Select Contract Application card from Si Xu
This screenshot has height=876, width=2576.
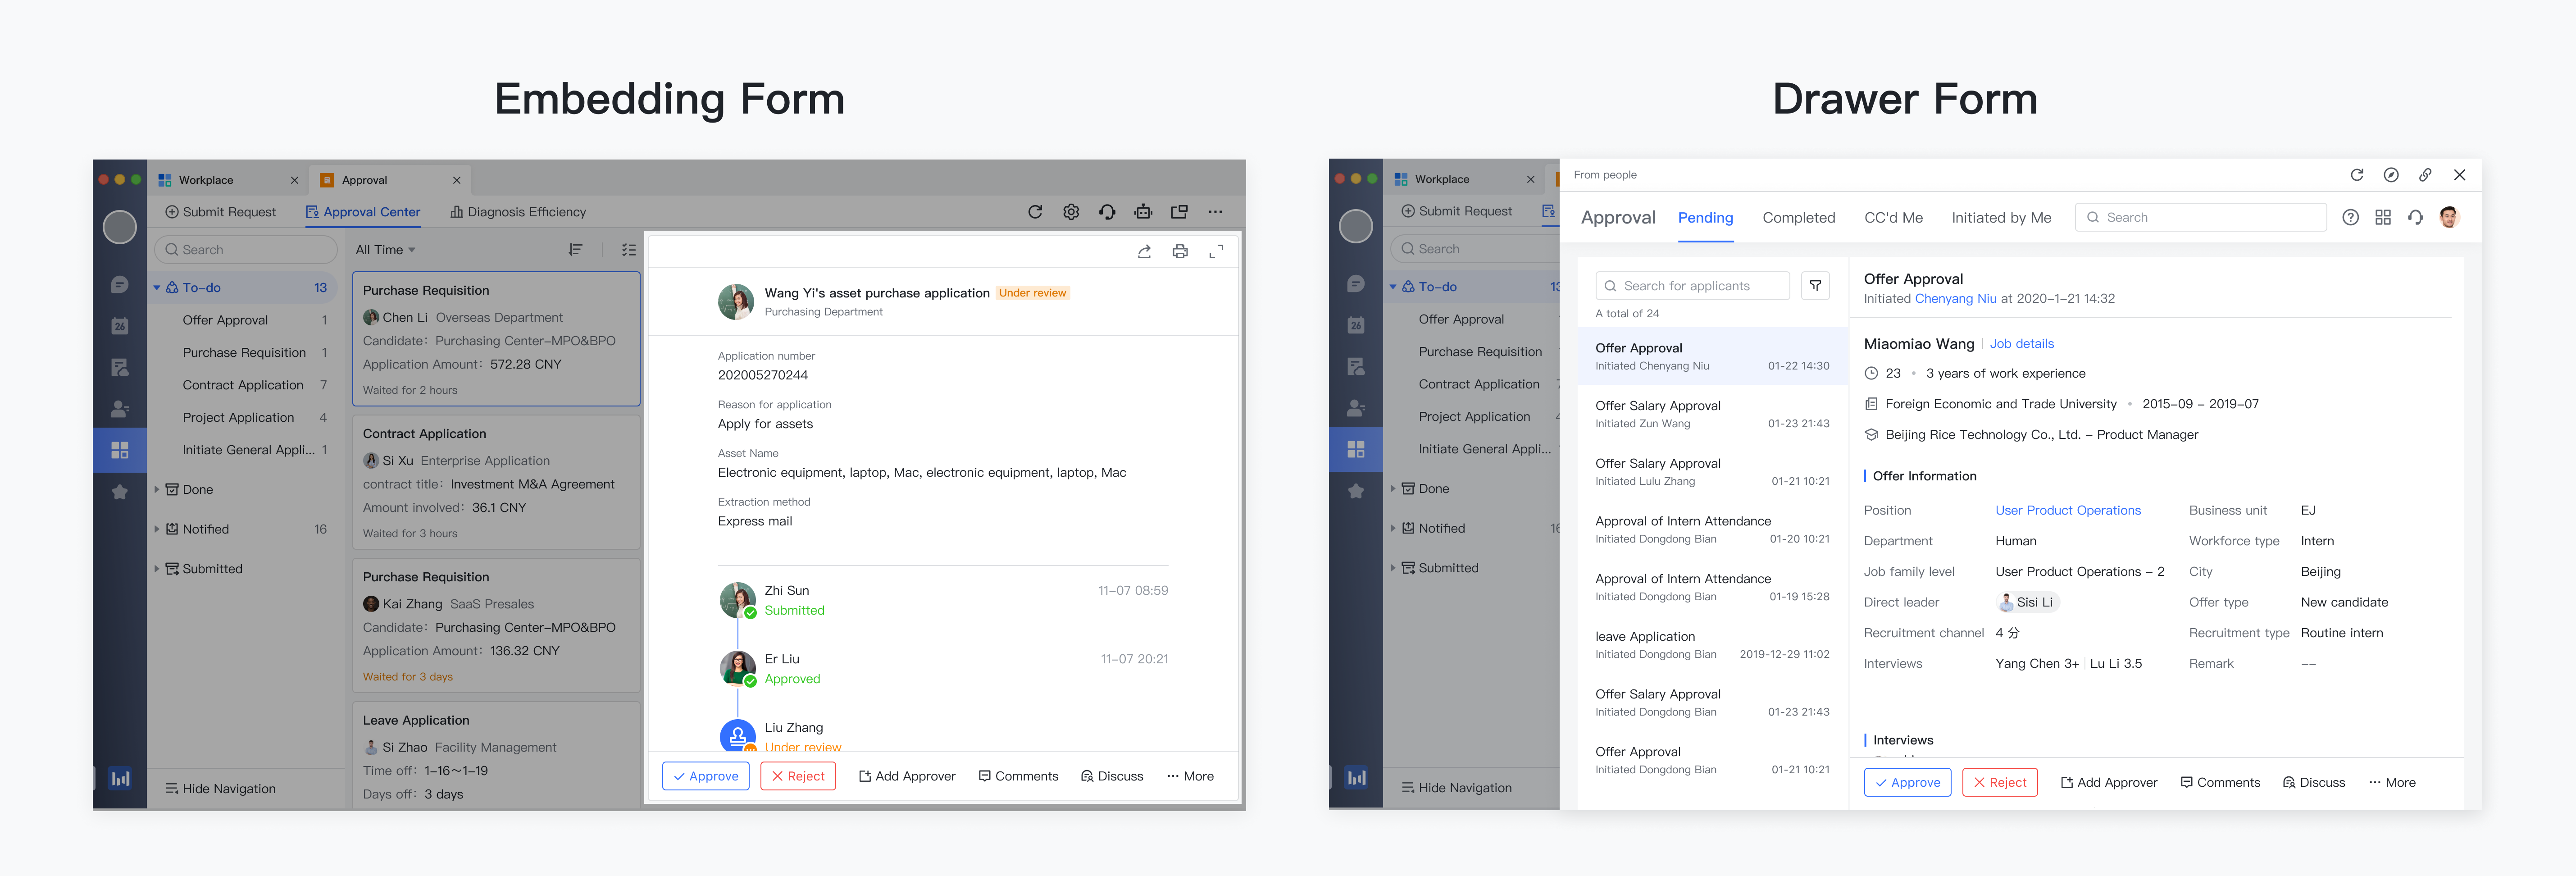[x=496, y=482]
